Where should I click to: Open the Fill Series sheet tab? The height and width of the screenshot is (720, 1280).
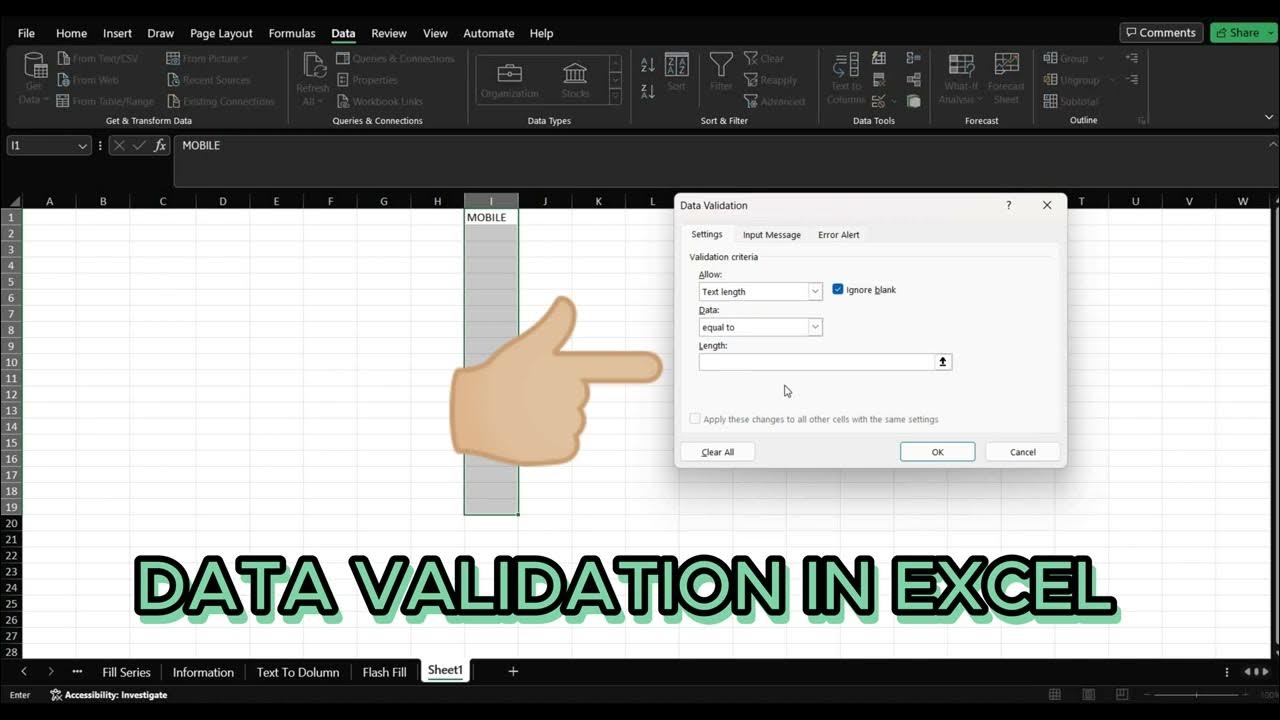tap(126, 672)
